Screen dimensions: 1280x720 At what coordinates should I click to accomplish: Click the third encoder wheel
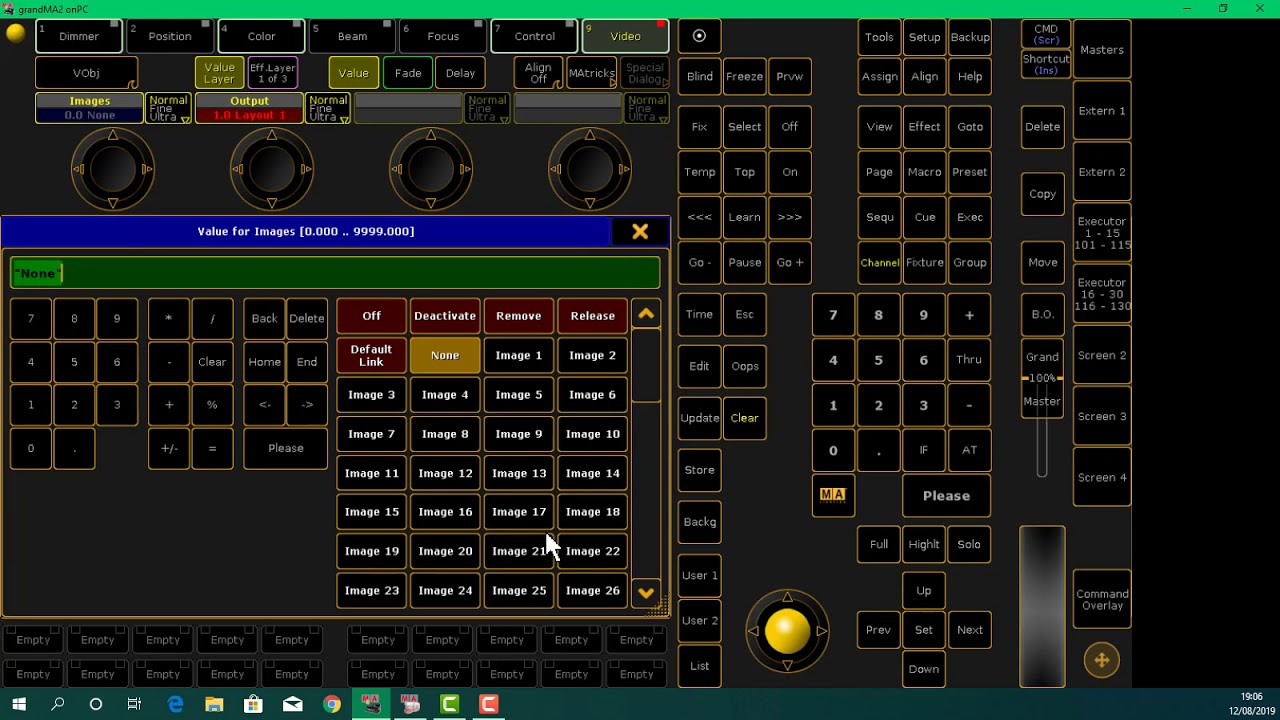point(431,170)
